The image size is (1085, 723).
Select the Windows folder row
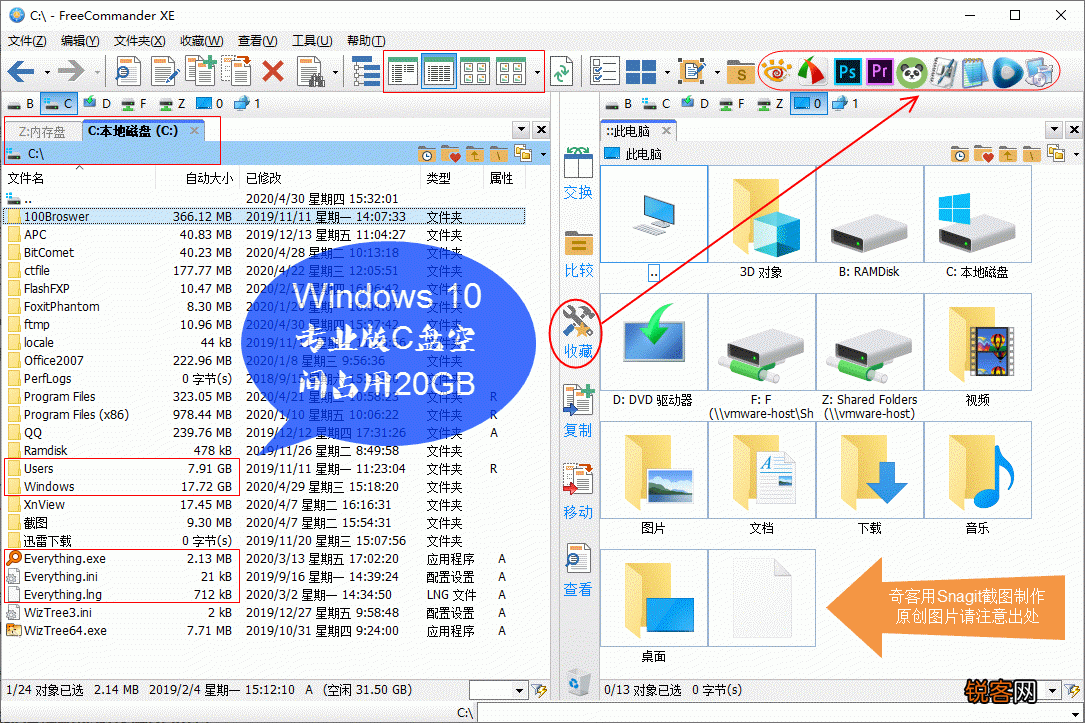coord(263,486)
